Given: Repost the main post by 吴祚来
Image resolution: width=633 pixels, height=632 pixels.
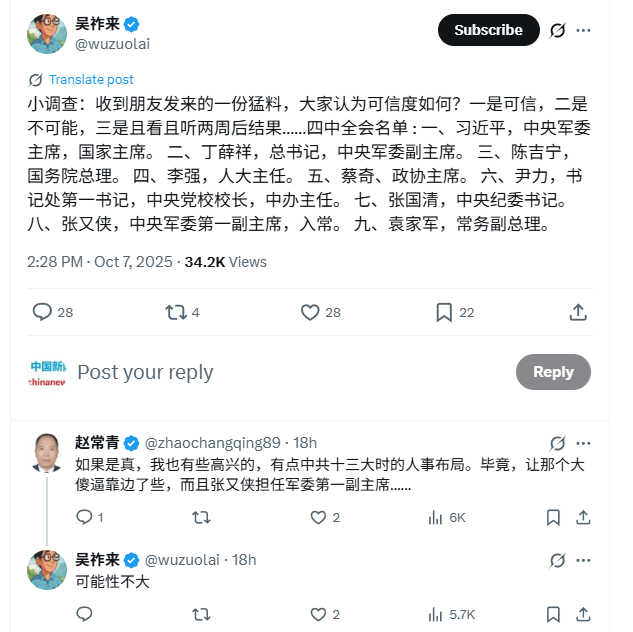Looking at the screenshot, I should pos(176,313).
